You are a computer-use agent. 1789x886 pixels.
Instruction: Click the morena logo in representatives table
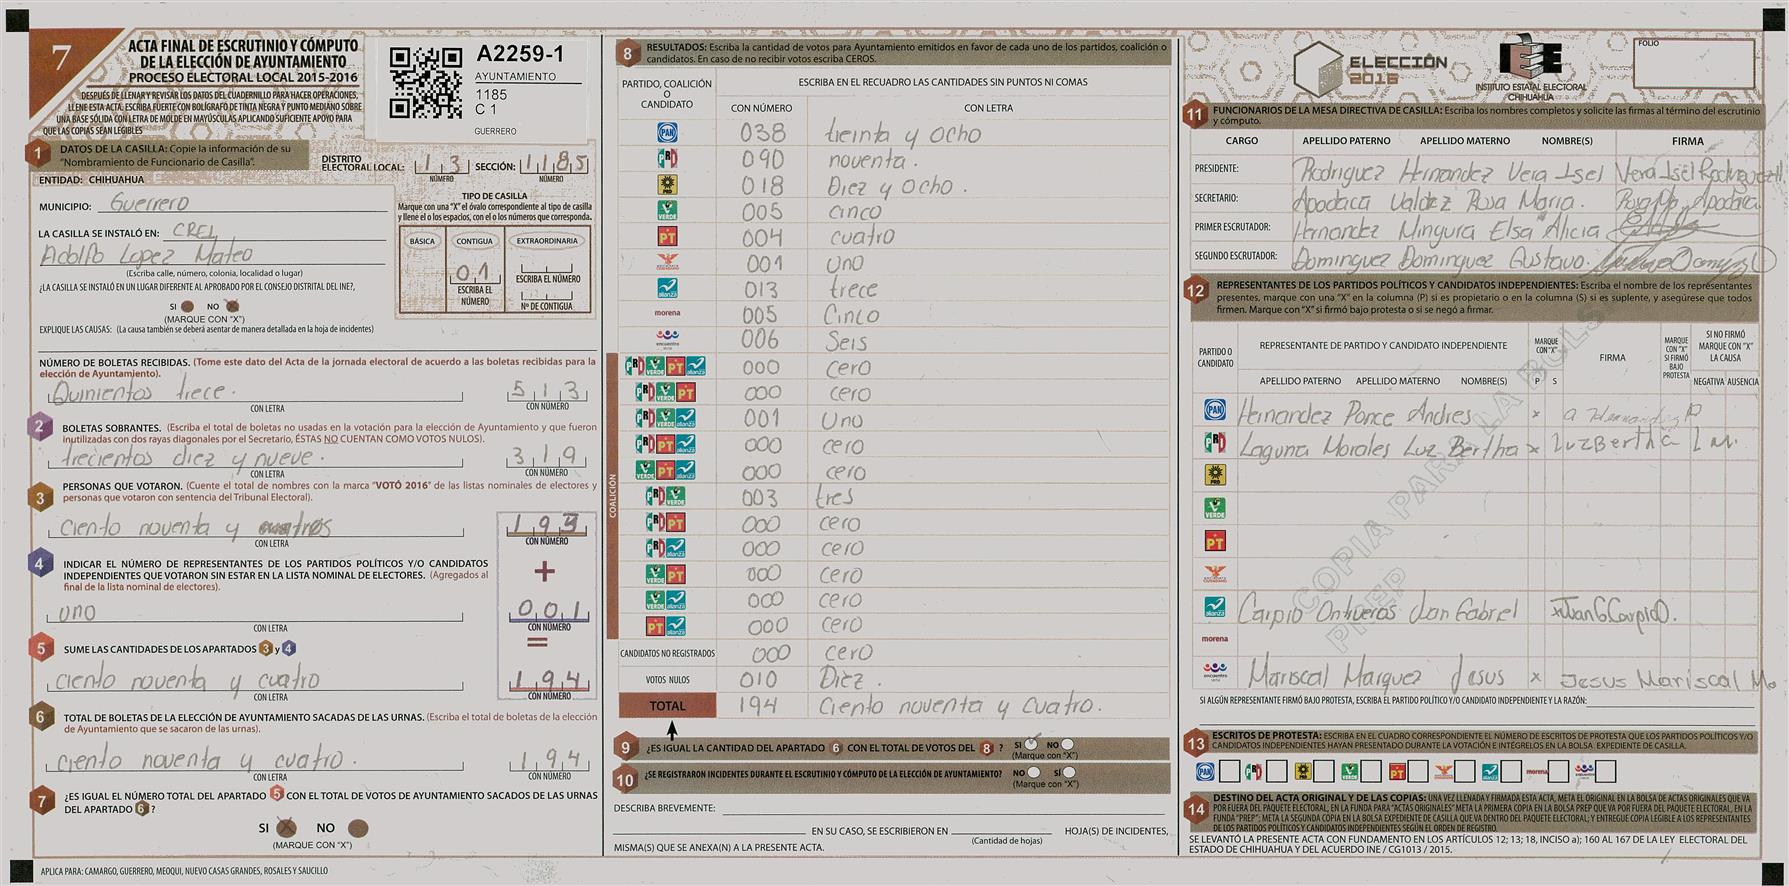point(1214,639)
